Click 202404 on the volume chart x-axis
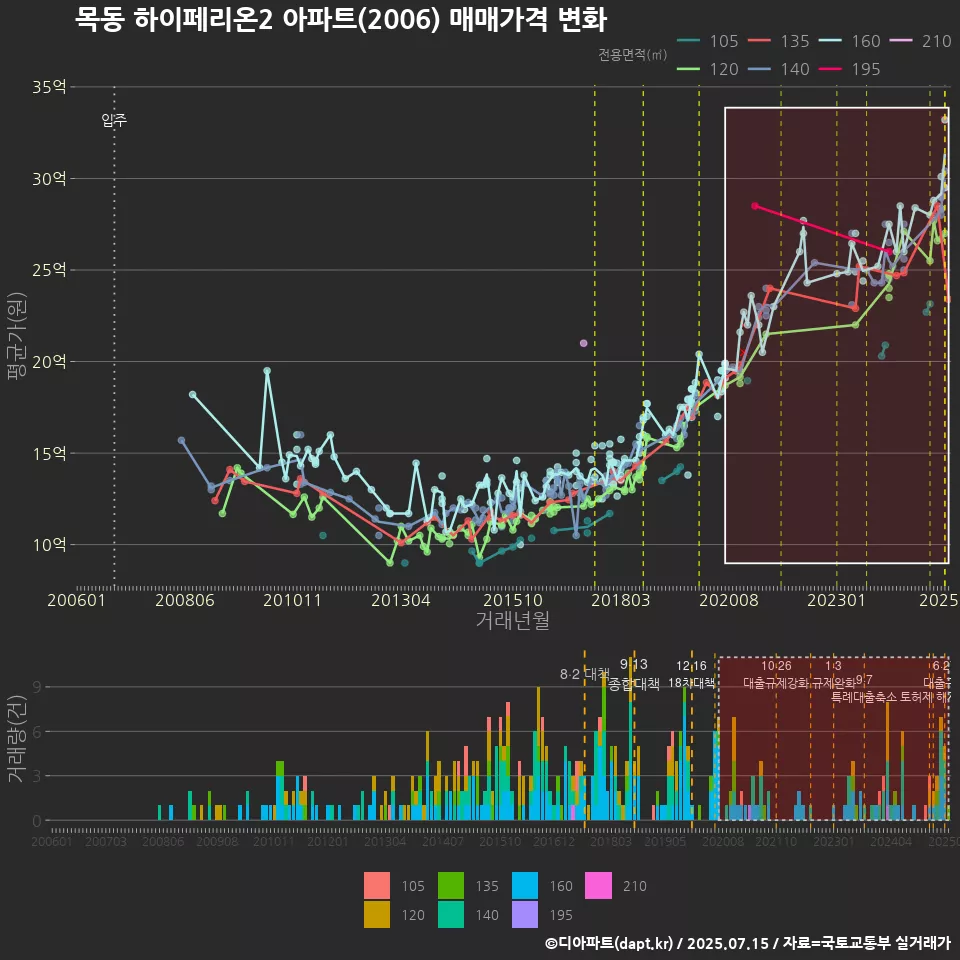 point(891,842)
